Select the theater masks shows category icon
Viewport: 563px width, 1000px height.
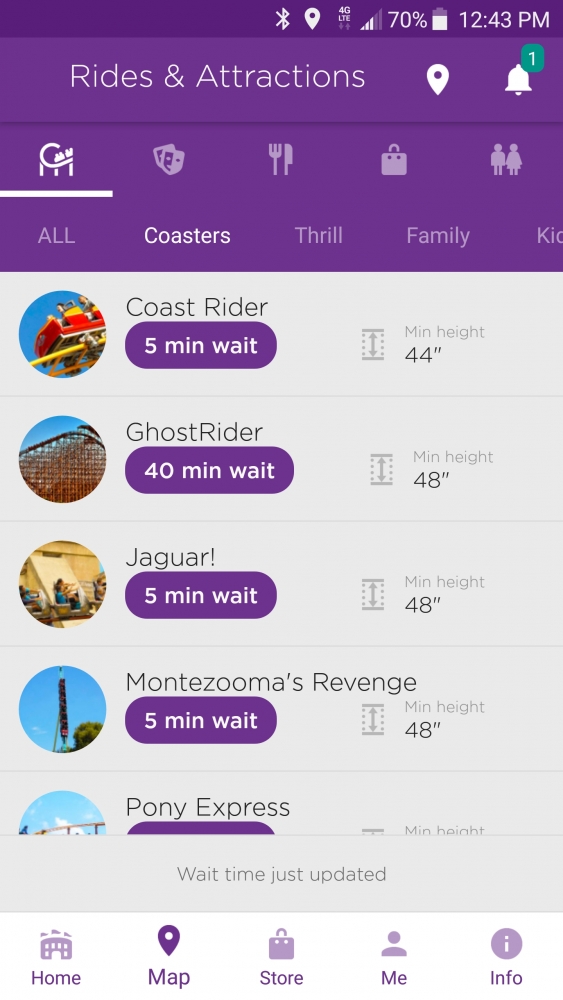(169, 159)
